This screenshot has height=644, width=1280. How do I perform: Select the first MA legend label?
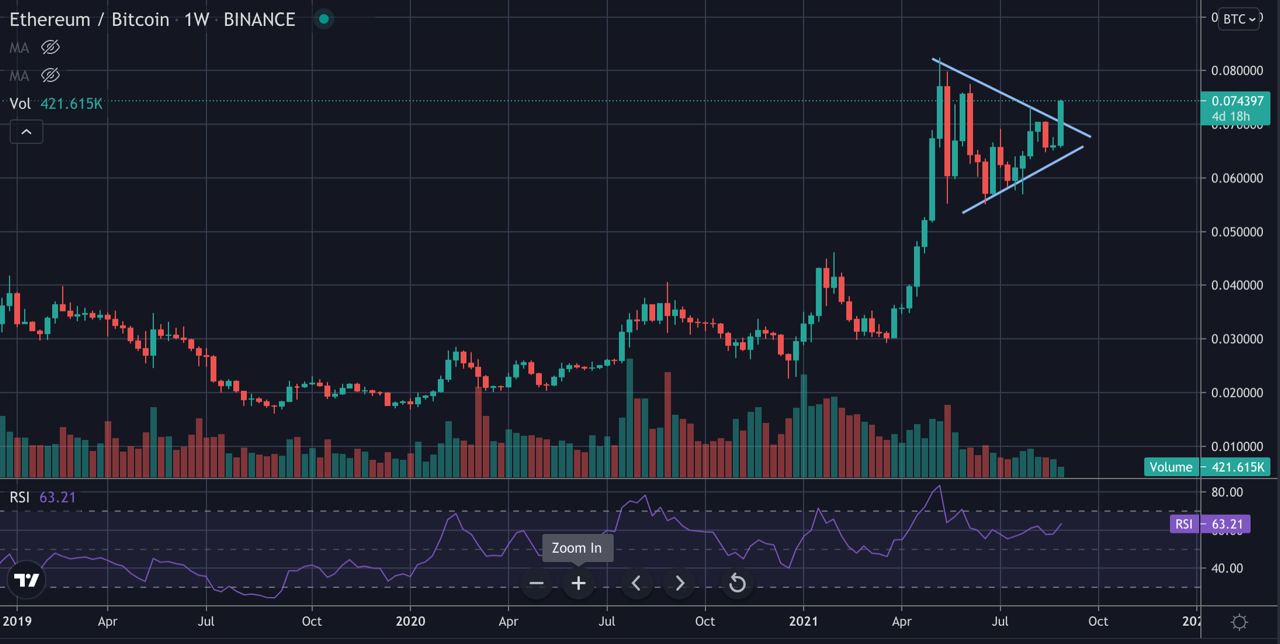point(19,47)
